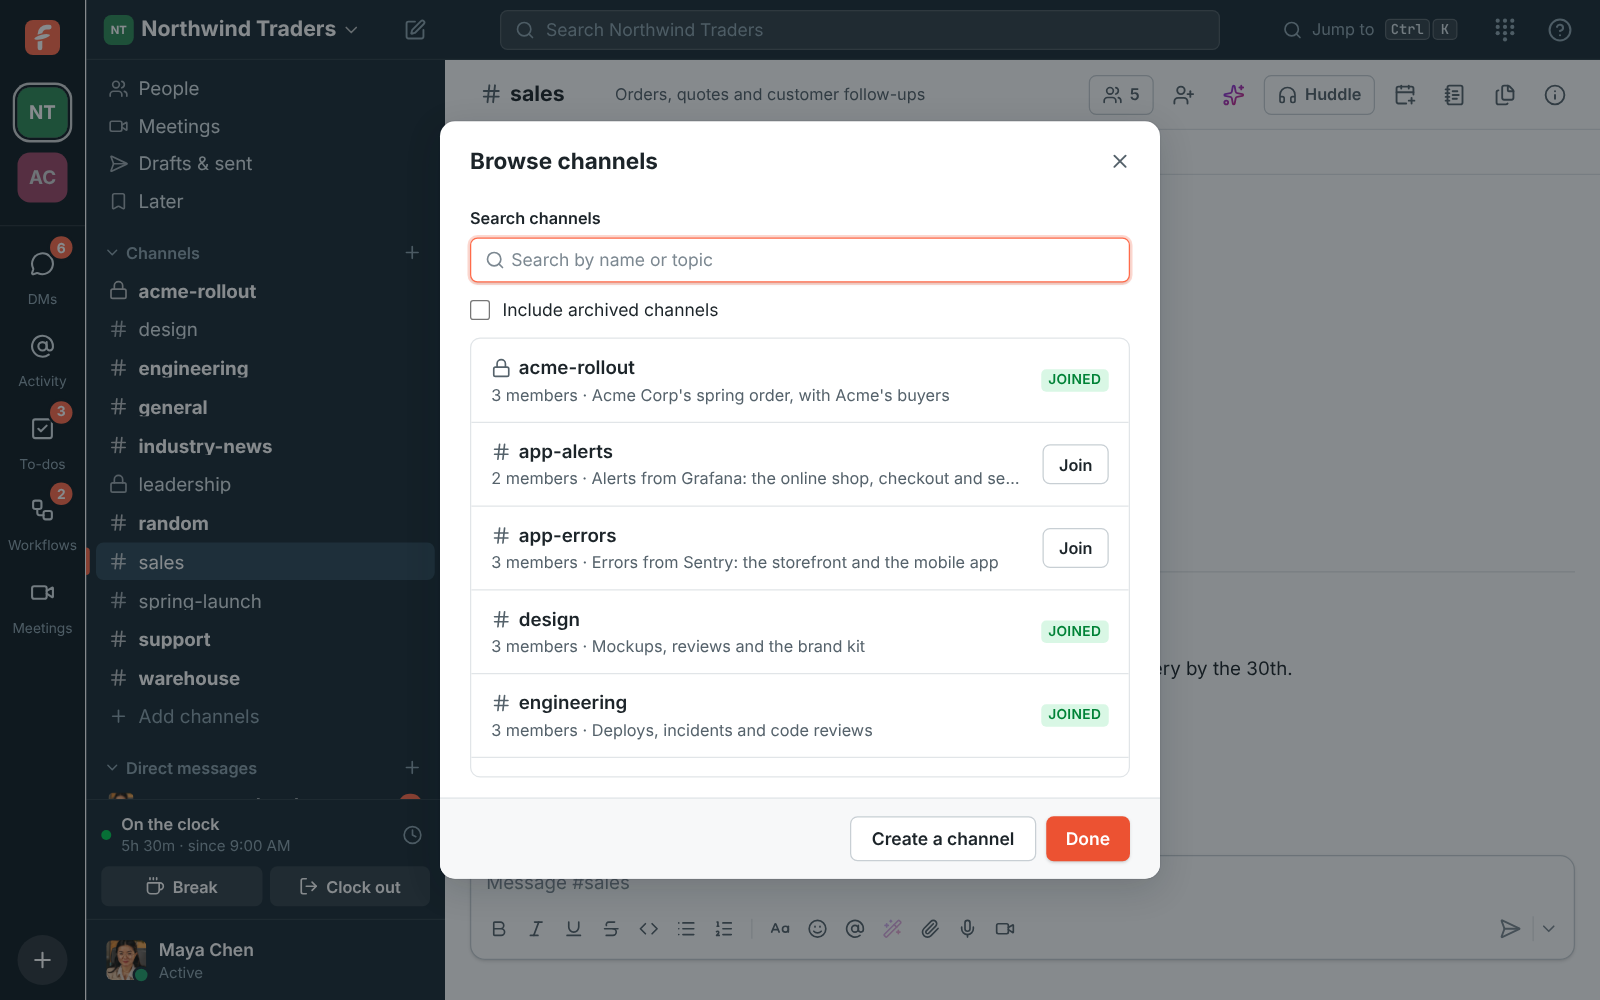Open the Northwind Traders workspace dropdown

[x=248, y=29]
